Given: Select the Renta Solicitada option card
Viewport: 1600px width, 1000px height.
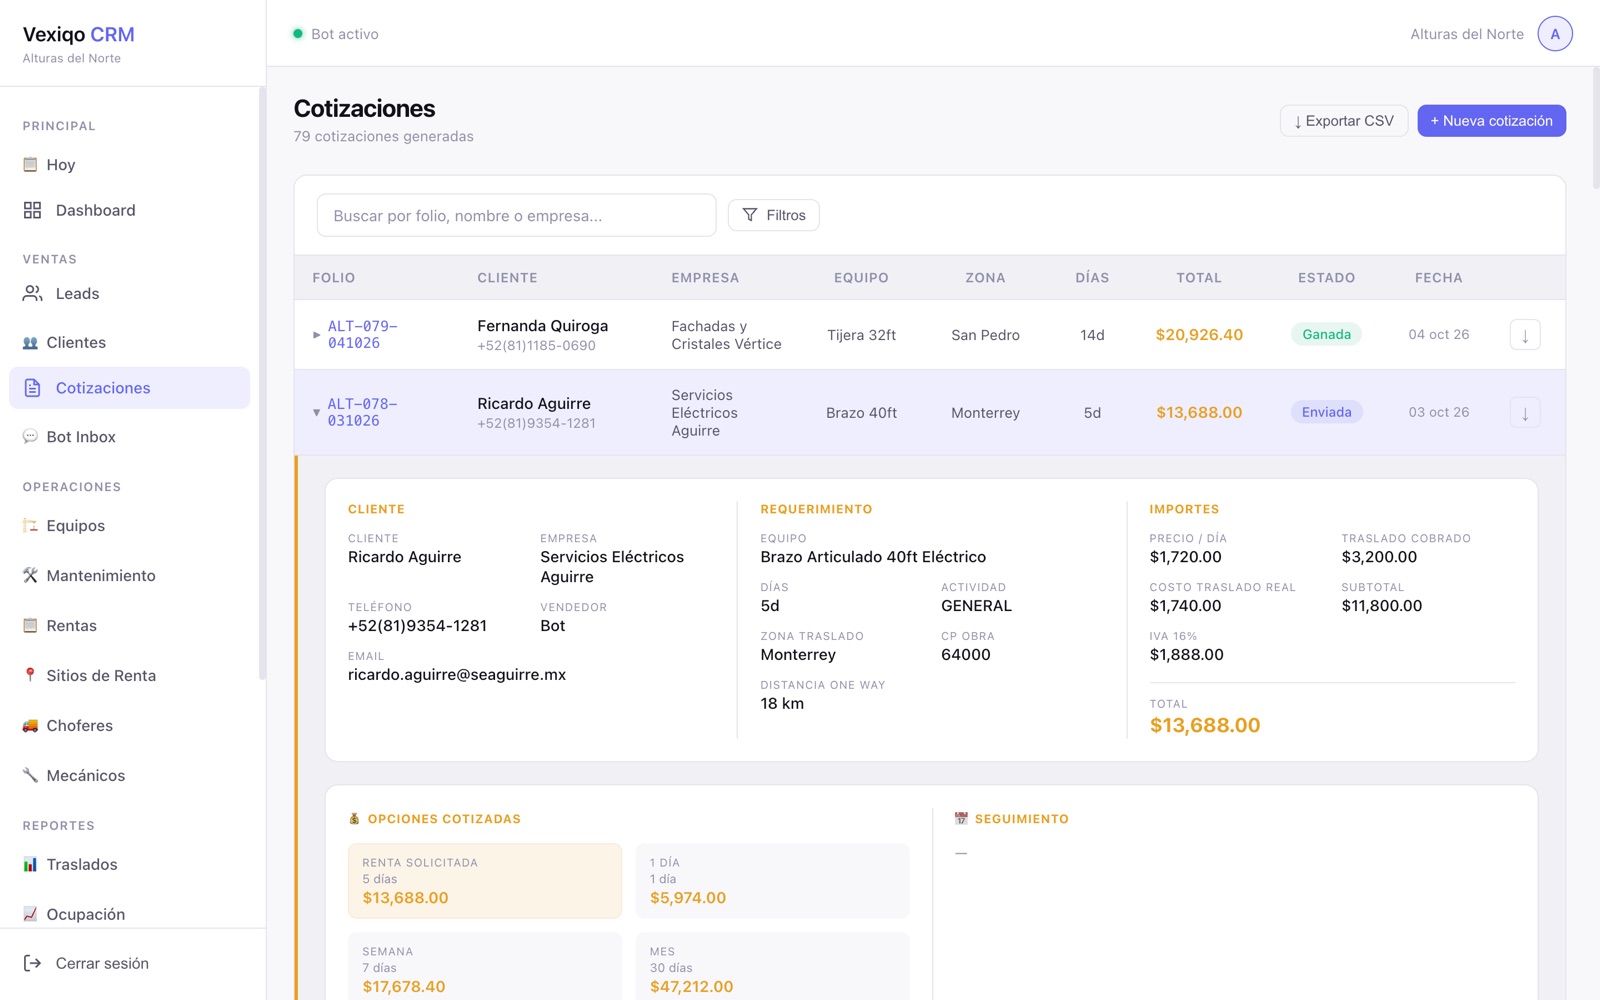Looking at the screenshot, I should pos(485,881).
